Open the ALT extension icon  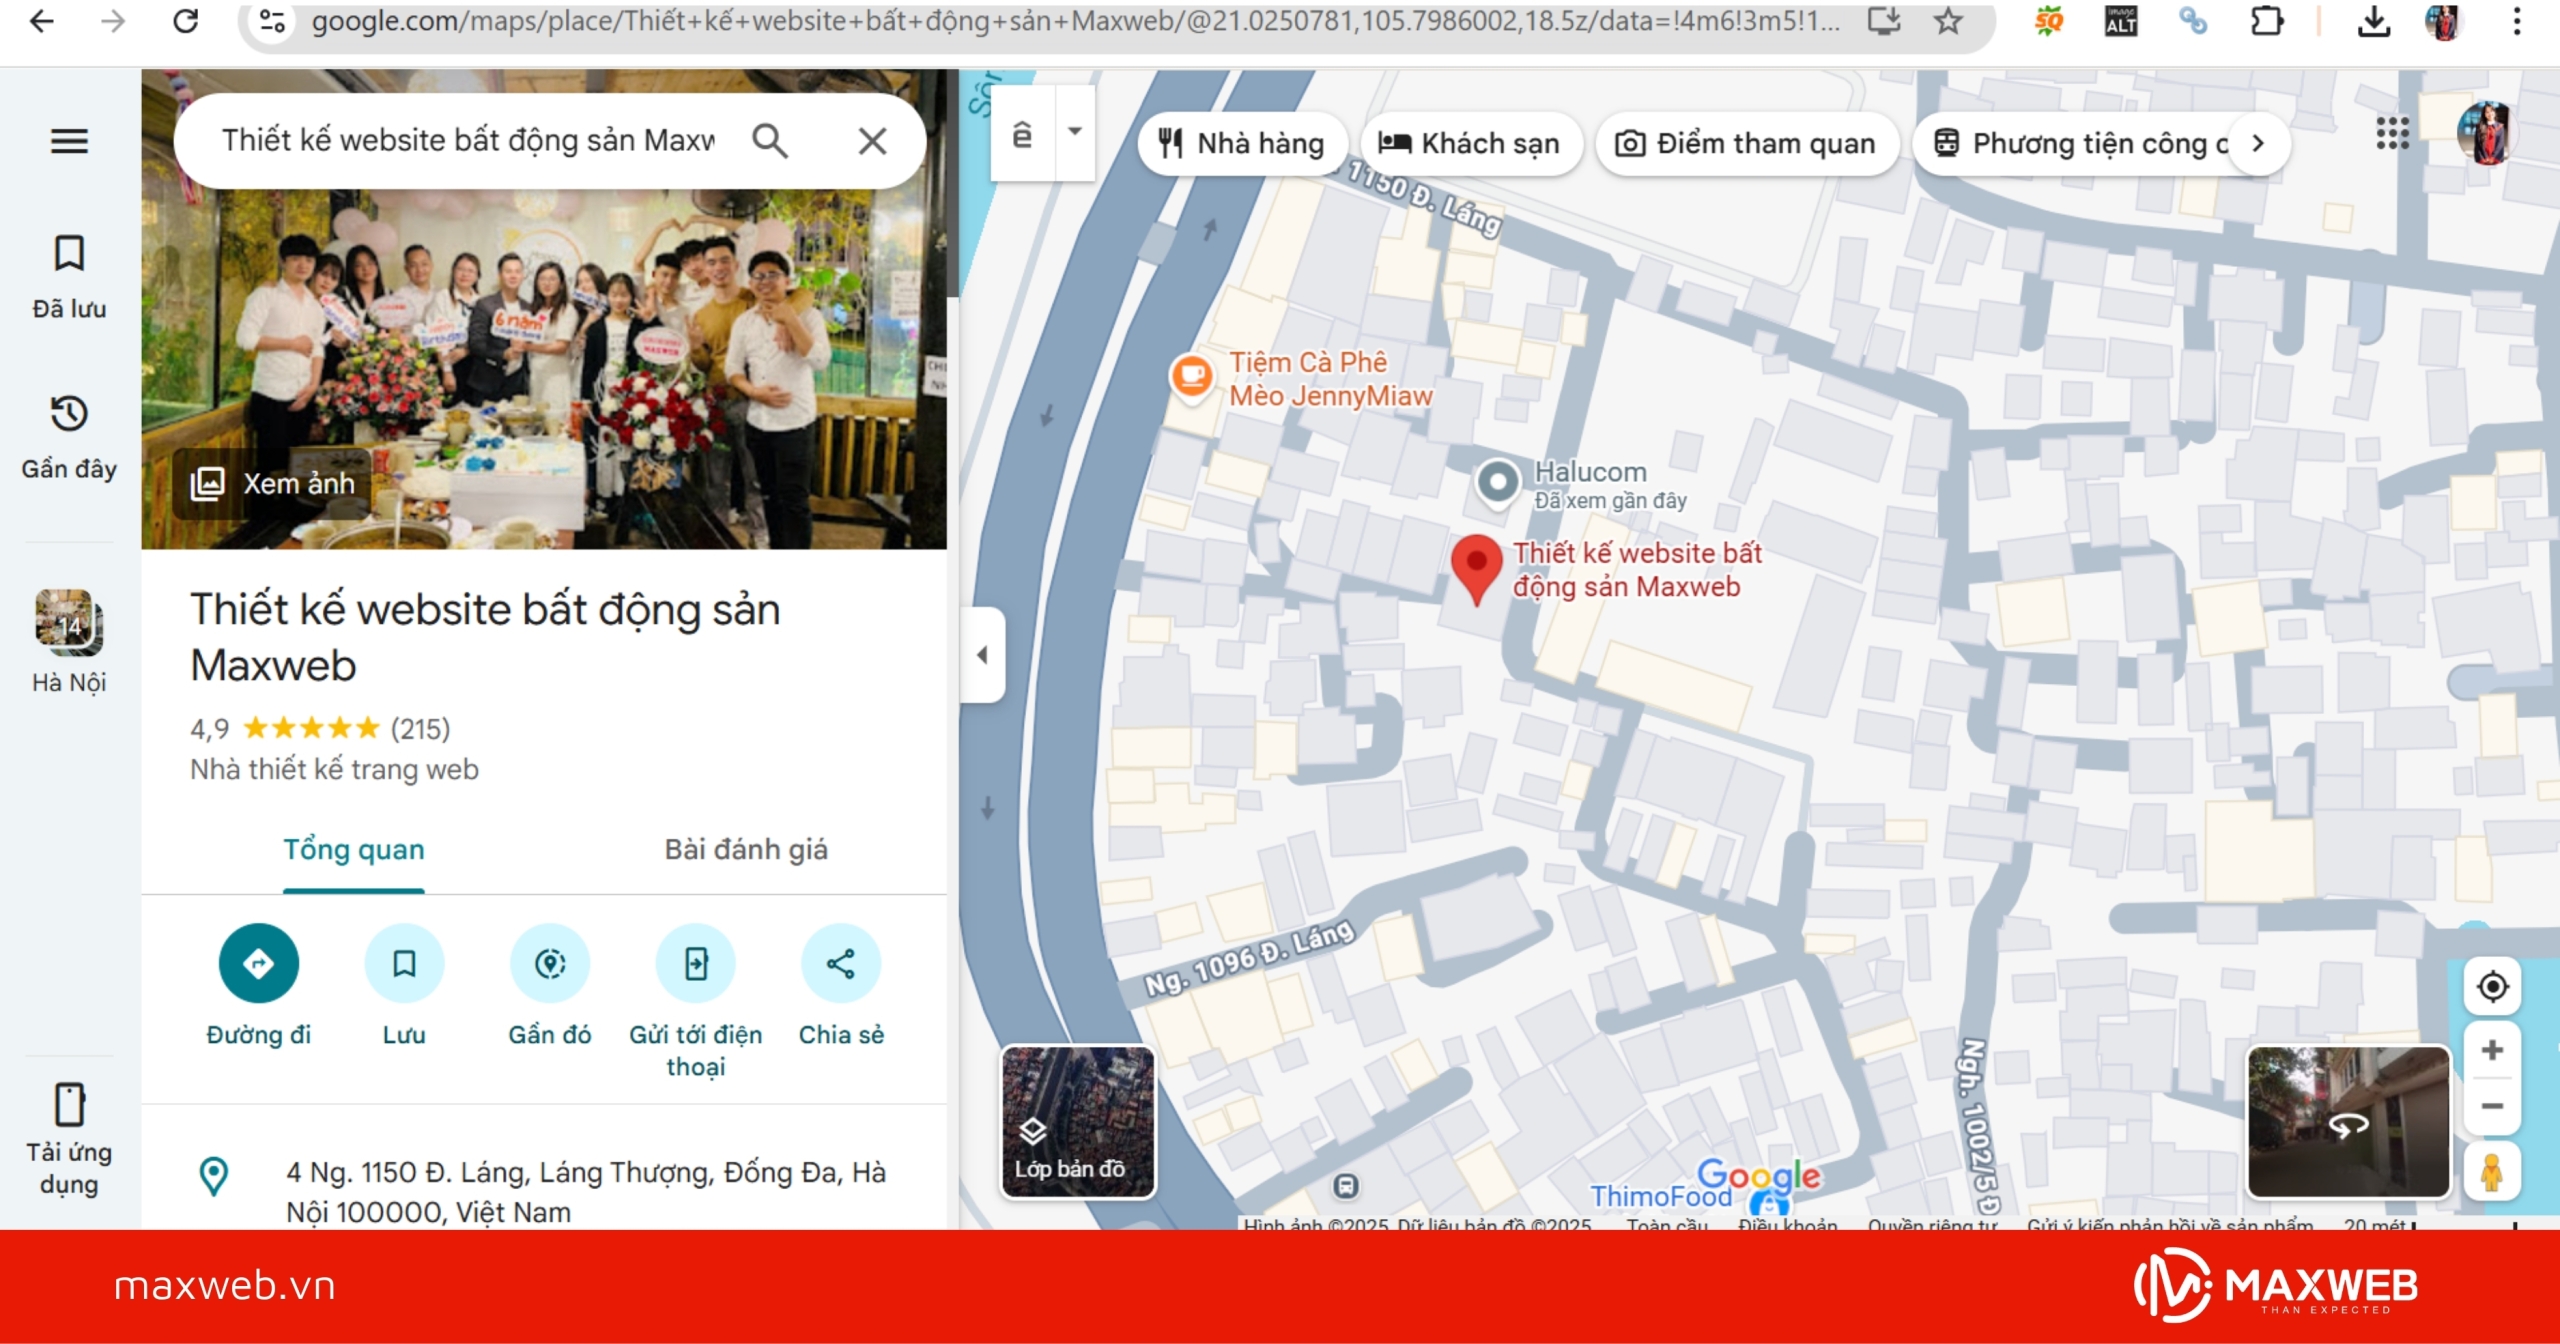2121,21
